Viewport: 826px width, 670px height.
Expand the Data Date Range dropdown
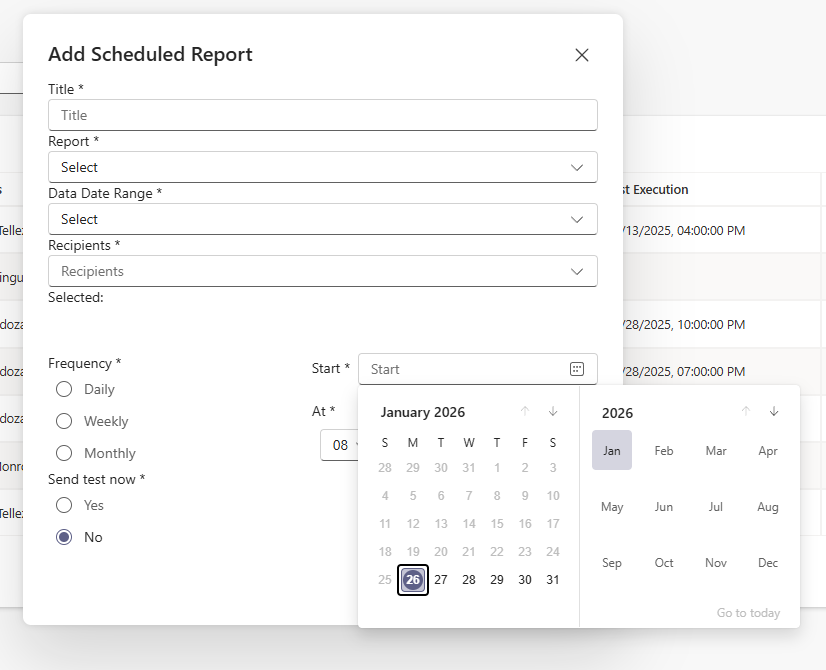(x=322, y=219)
